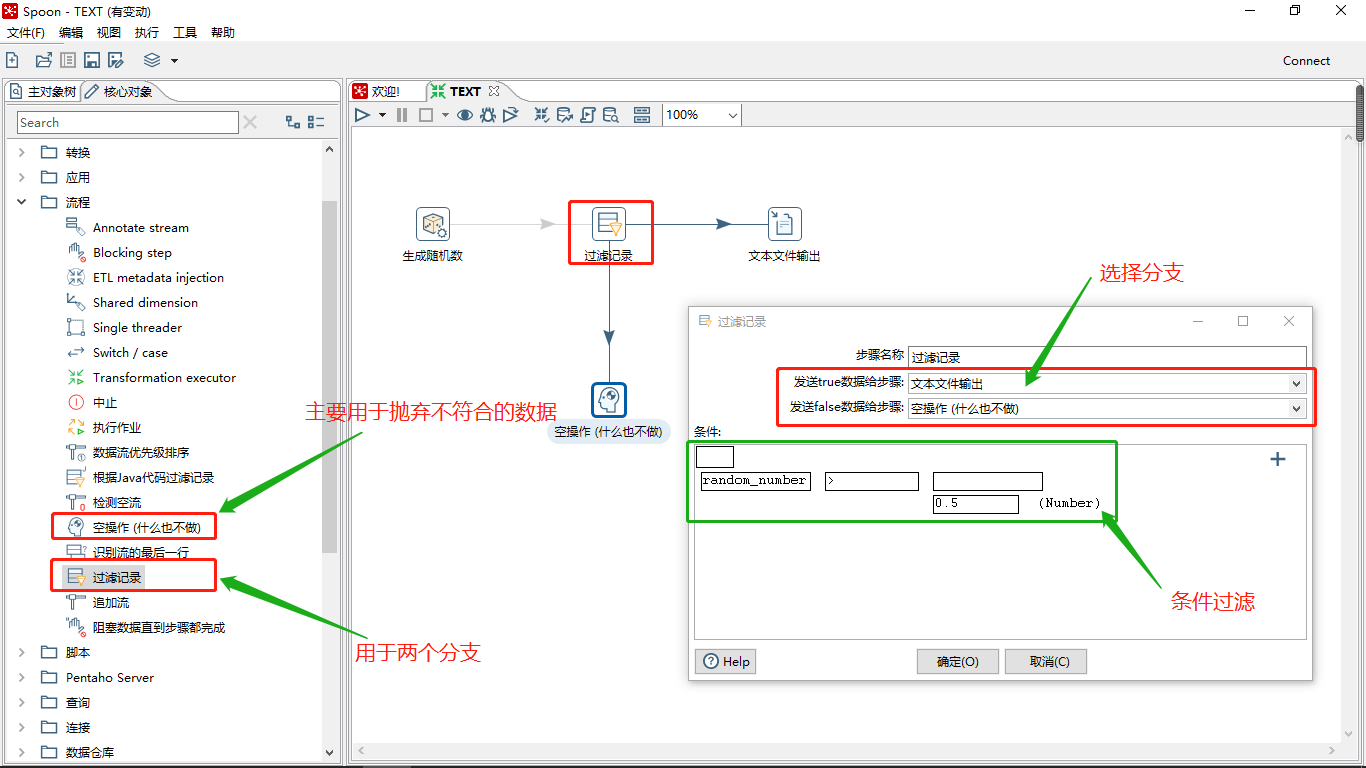Open the perspectives layers icon
1366x768 pixels.
(x=152, y=60)
